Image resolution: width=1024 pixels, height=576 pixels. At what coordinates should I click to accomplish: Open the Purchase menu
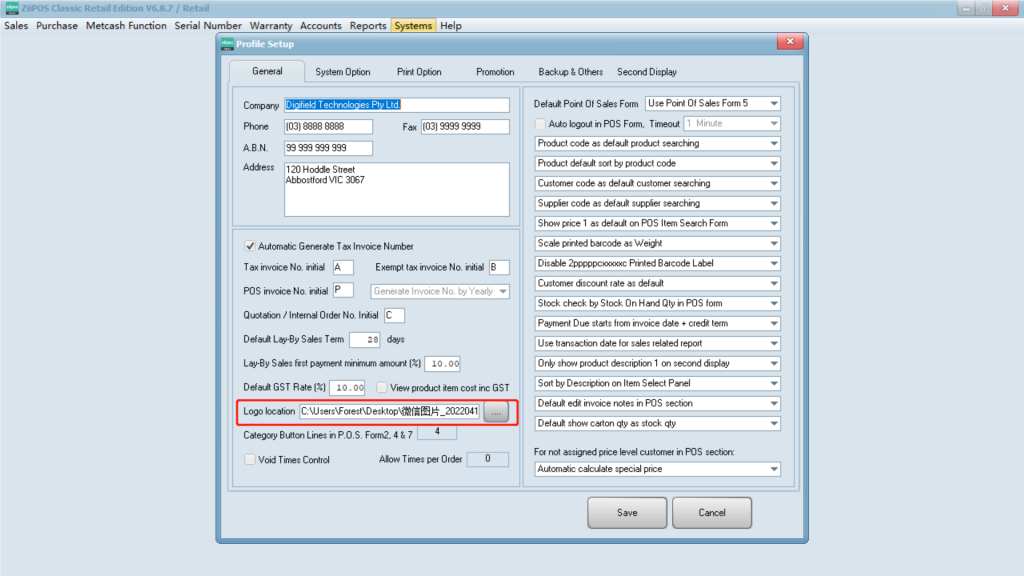coord(57,25)
